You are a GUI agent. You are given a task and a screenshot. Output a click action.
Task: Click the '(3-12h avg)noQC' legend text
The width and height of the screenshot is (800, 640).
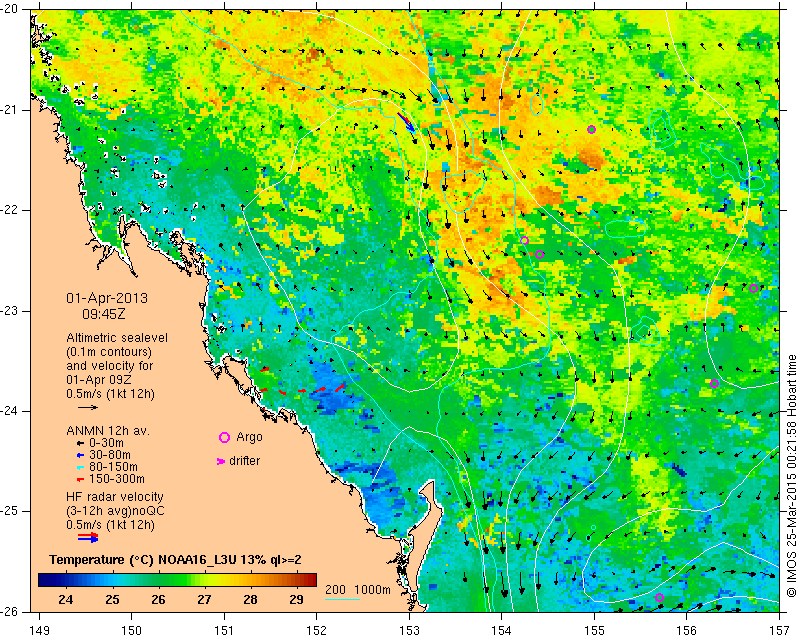[x=115, y=511]
